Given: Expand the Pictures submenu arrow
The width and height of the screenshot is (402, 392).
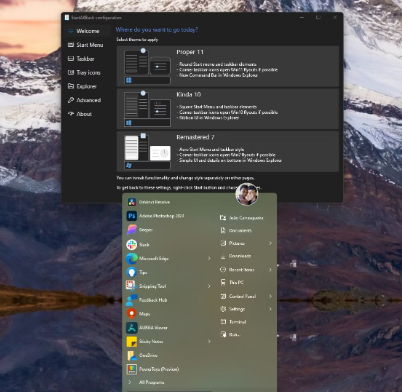Looking at the screenshot, I should coord(270,243).
